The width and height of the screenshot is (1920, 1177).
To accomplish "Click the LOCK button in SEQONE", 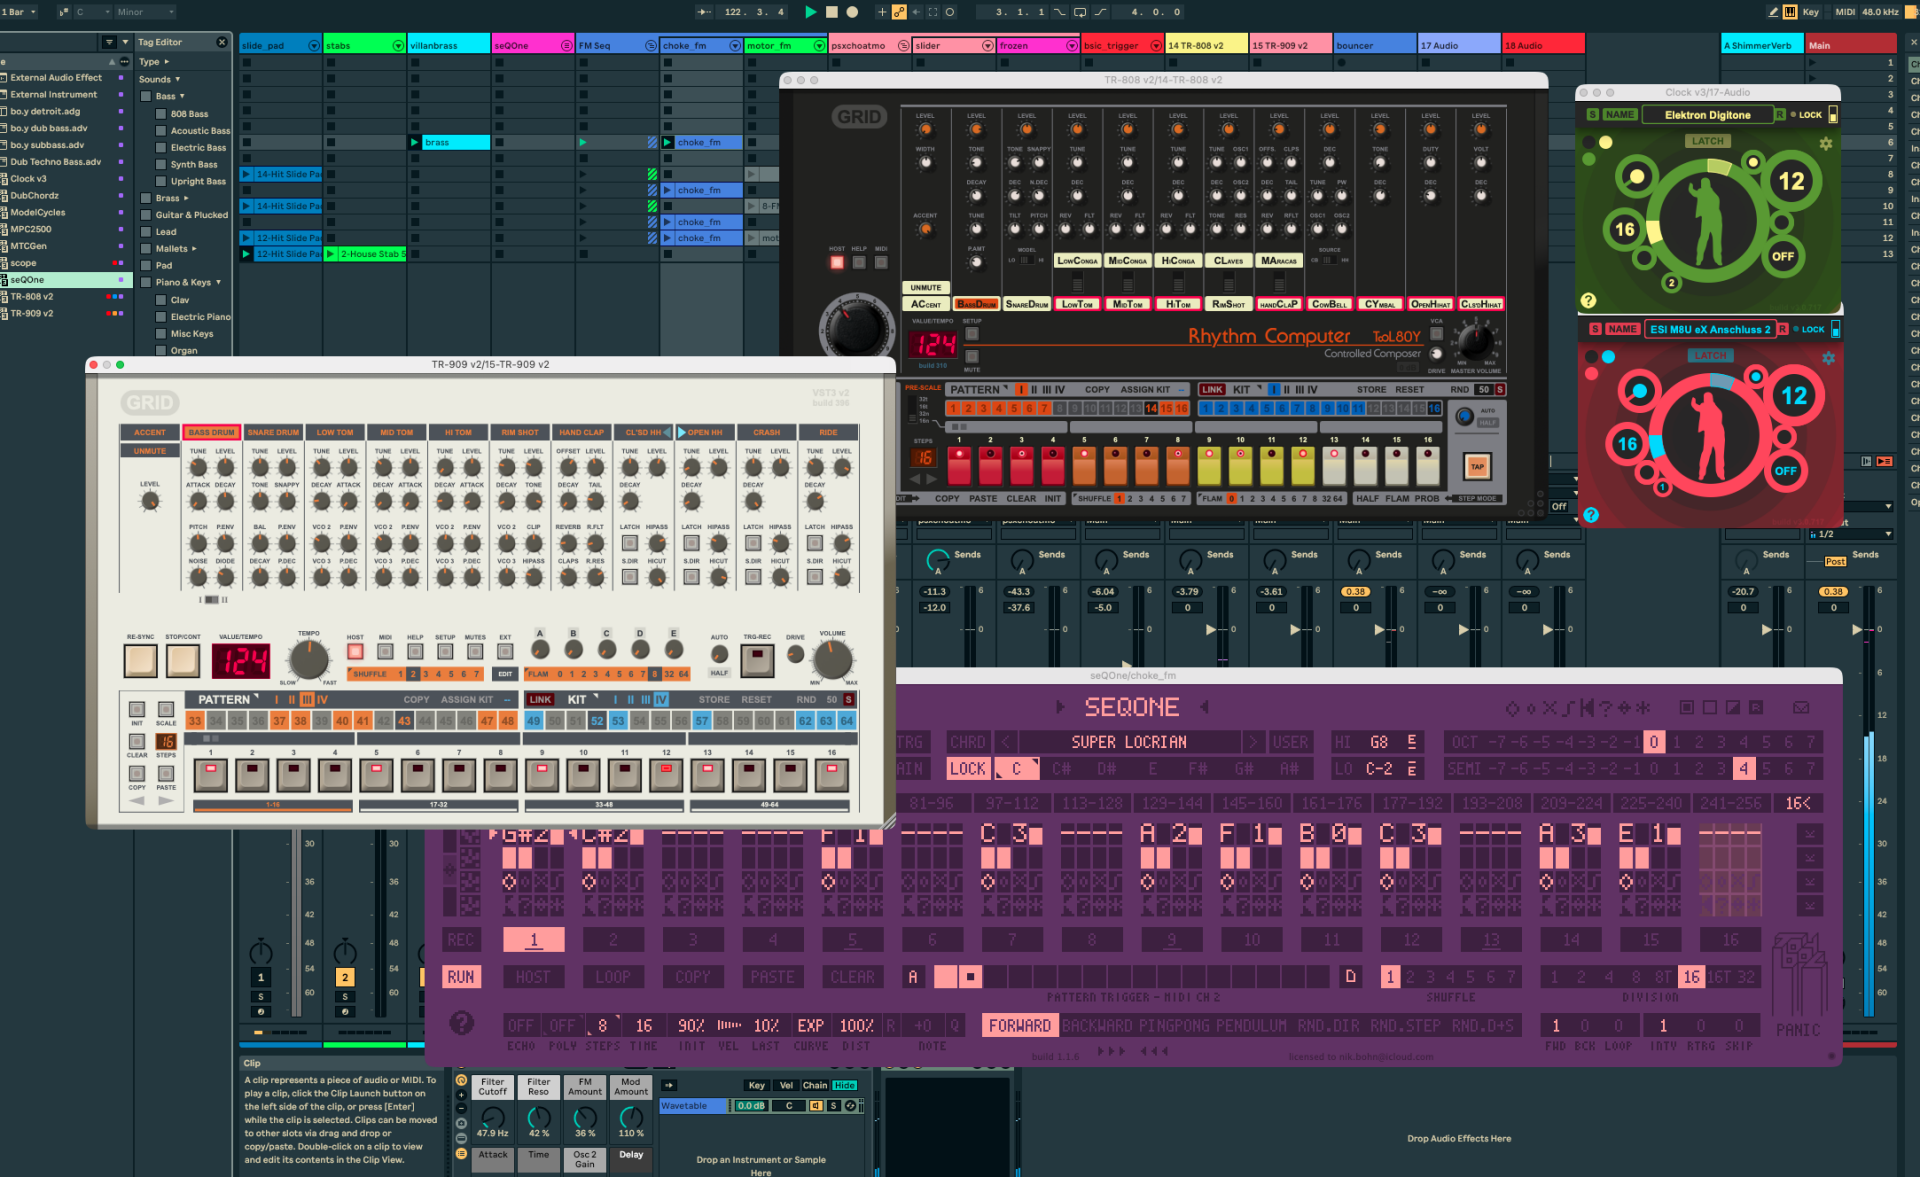I will 968,769.
